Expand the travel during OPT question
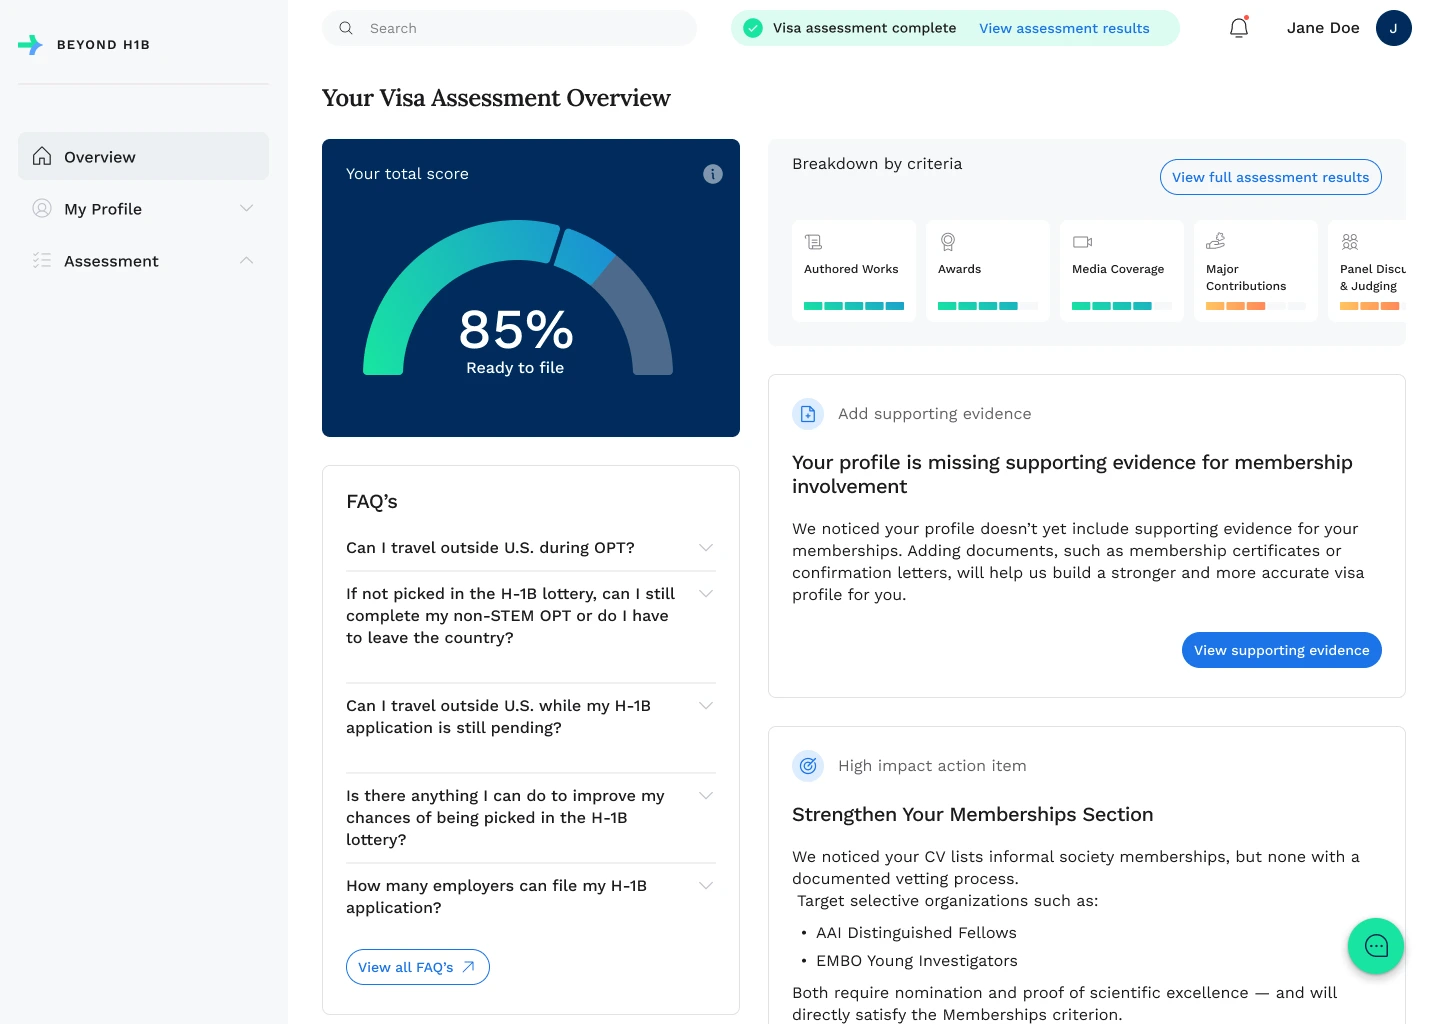Screen dimensions: 1440x1024 click(705, 548)
